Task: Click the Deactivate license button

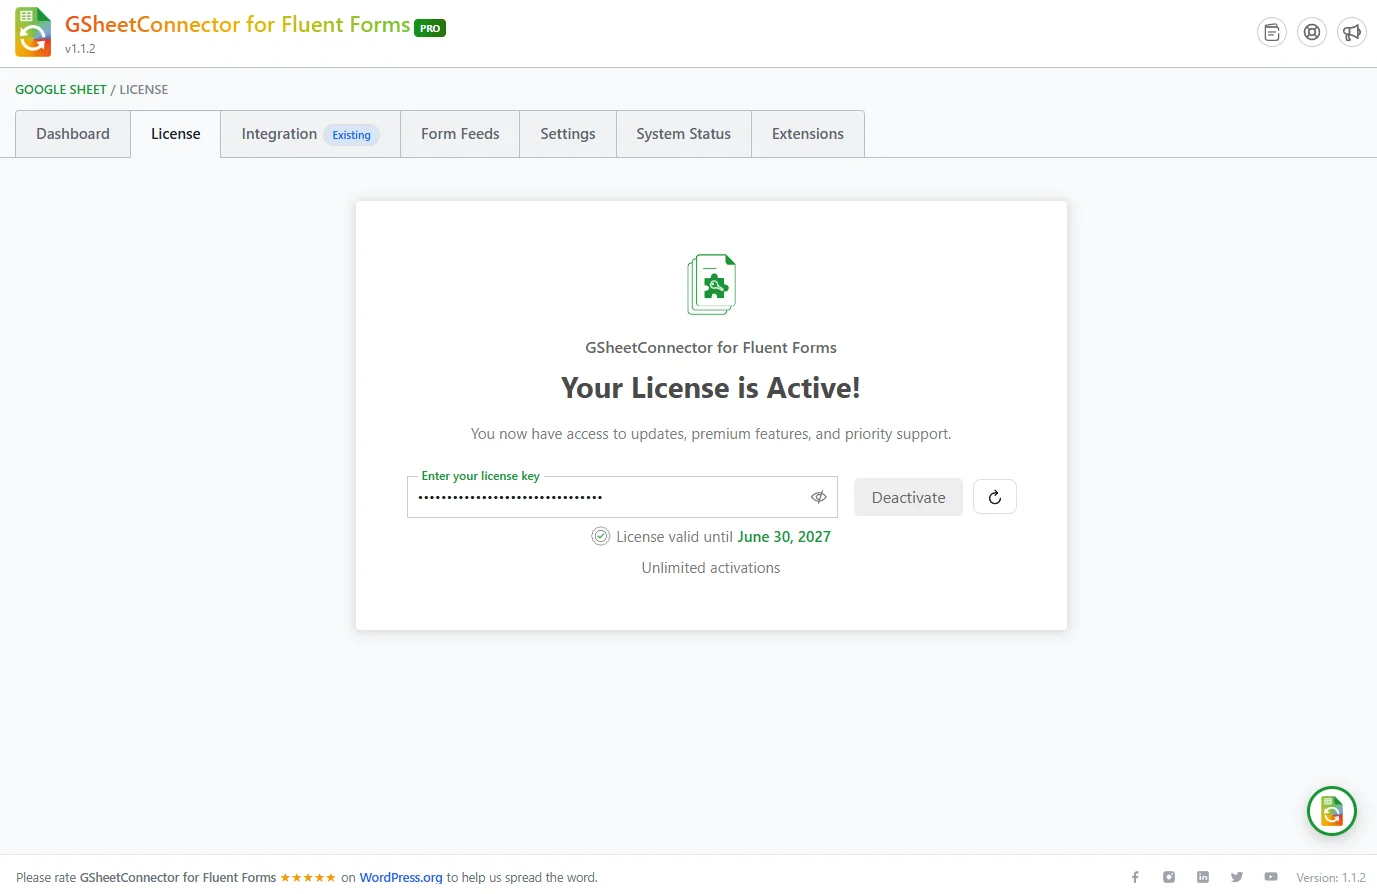Action: [908, 497]
